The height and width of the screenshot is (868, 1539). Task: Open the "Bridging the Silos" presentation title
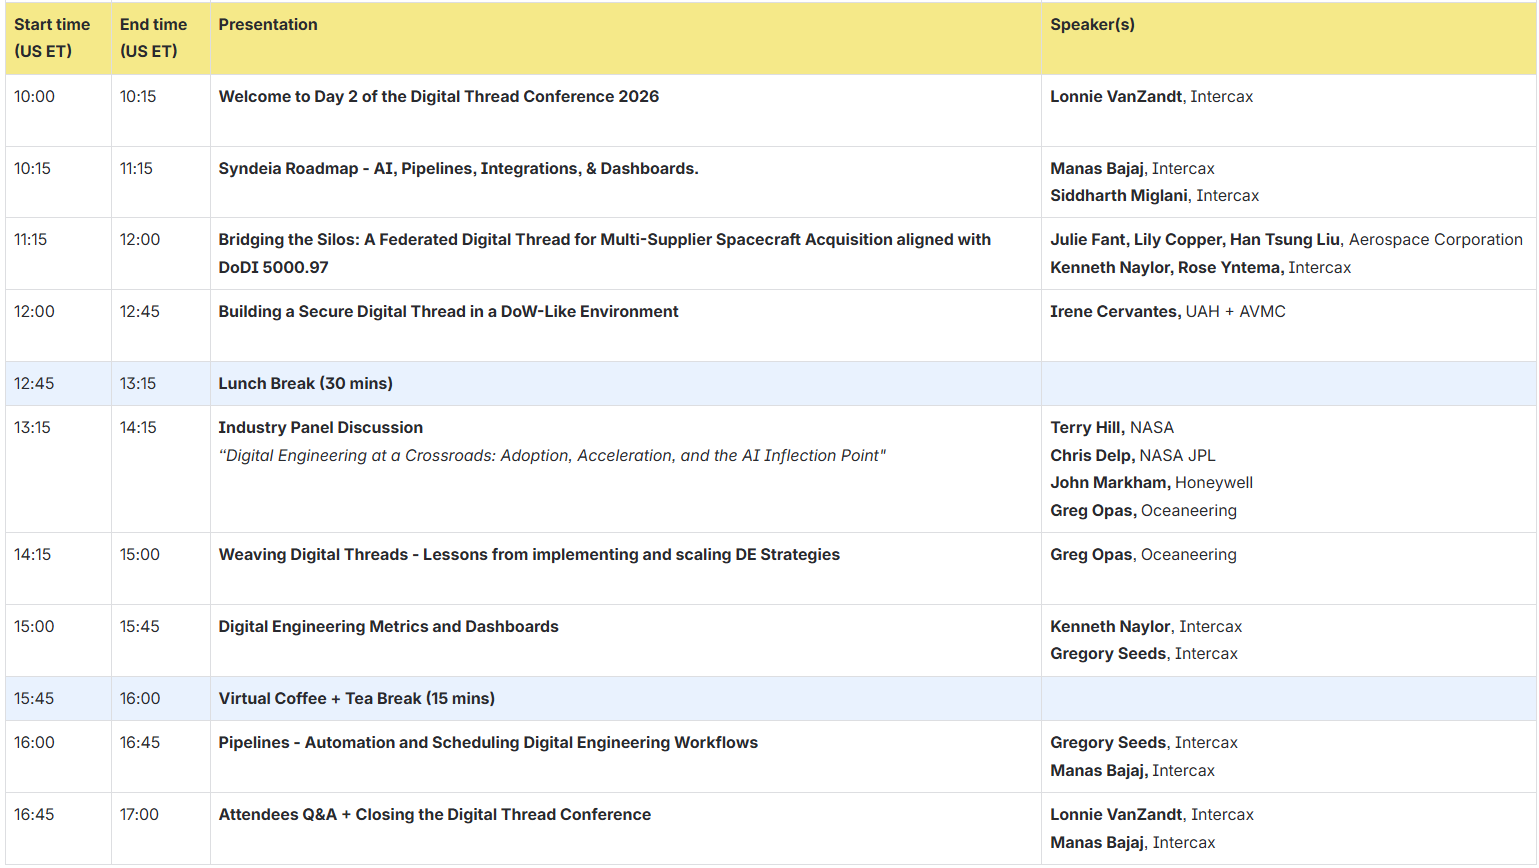[x=605, y=254]
